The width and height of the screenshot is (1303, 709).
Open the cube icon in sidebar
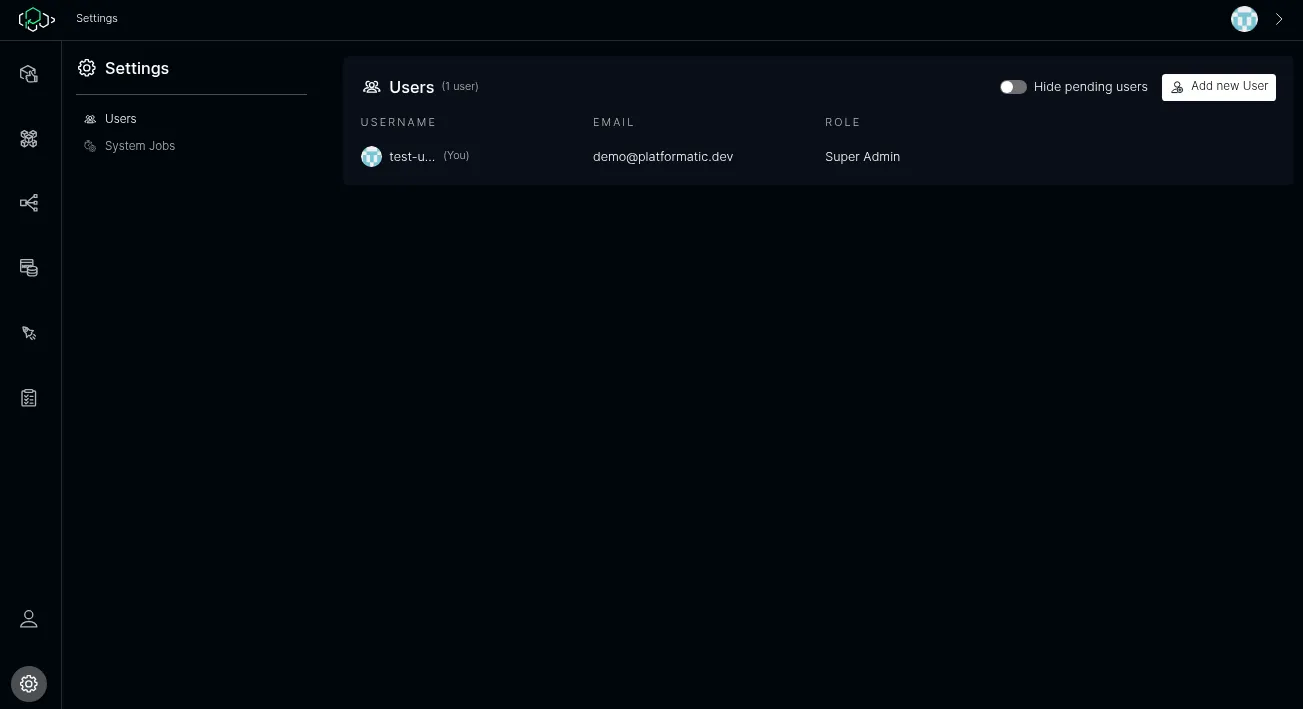click(29, 74)
